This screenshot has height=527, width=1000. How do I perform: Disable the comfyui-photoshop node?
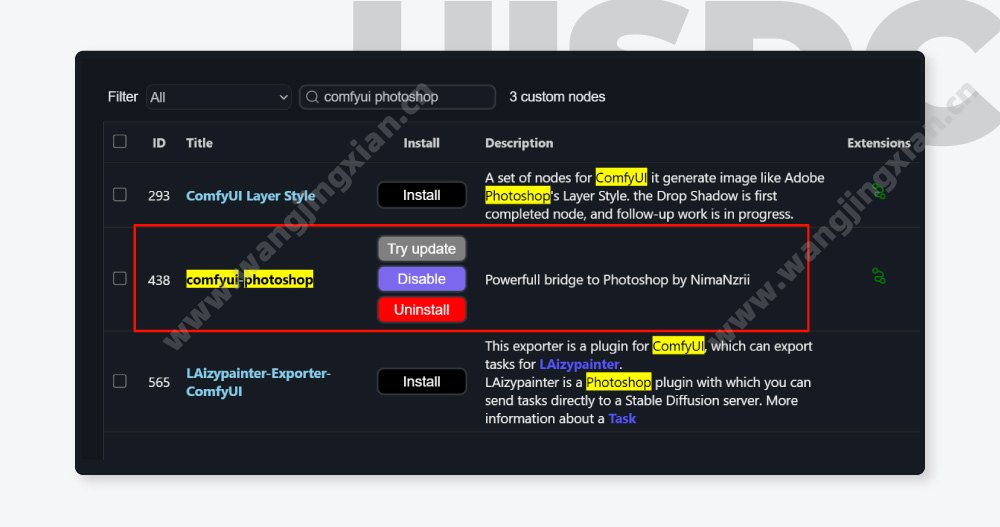coord(422,279)
